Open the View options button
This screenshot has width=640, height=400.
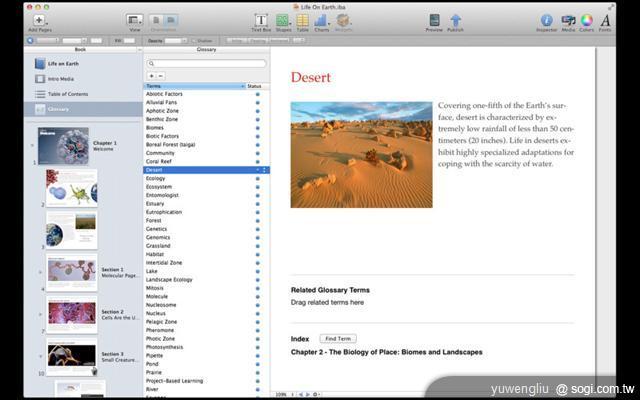pyautogui.click(x=134, y=20)
